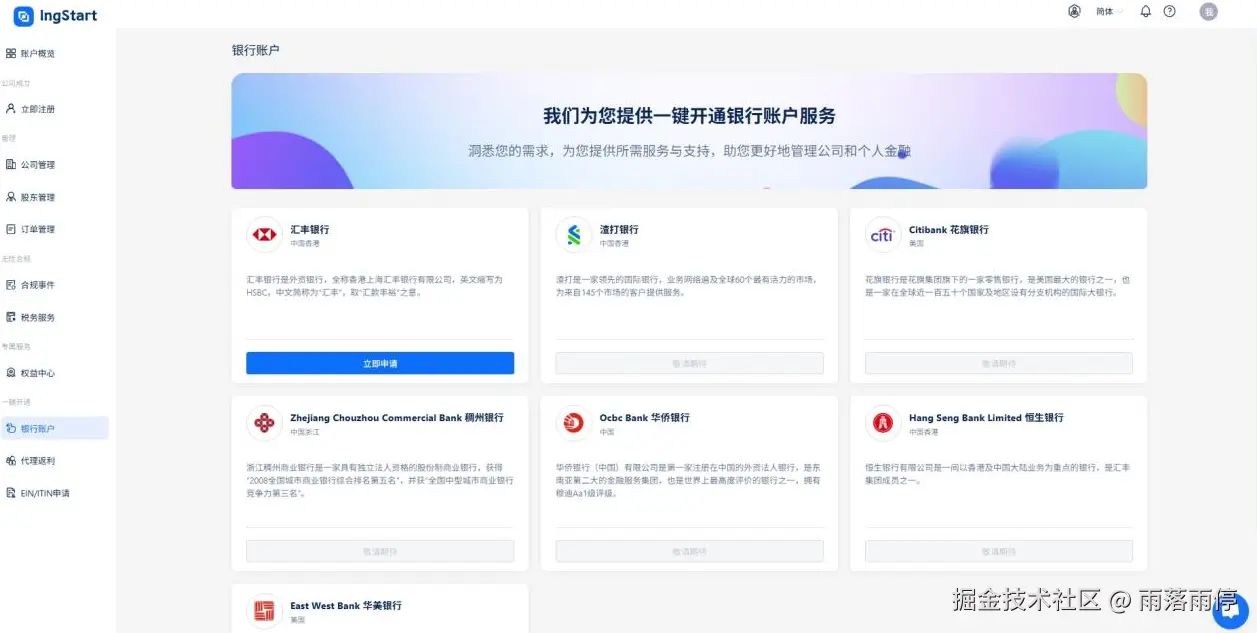The width and height of the screenshot is (1257, 633).
Task: Click the HSBC 汇丰银行 logo
Action: click(264, 235)
